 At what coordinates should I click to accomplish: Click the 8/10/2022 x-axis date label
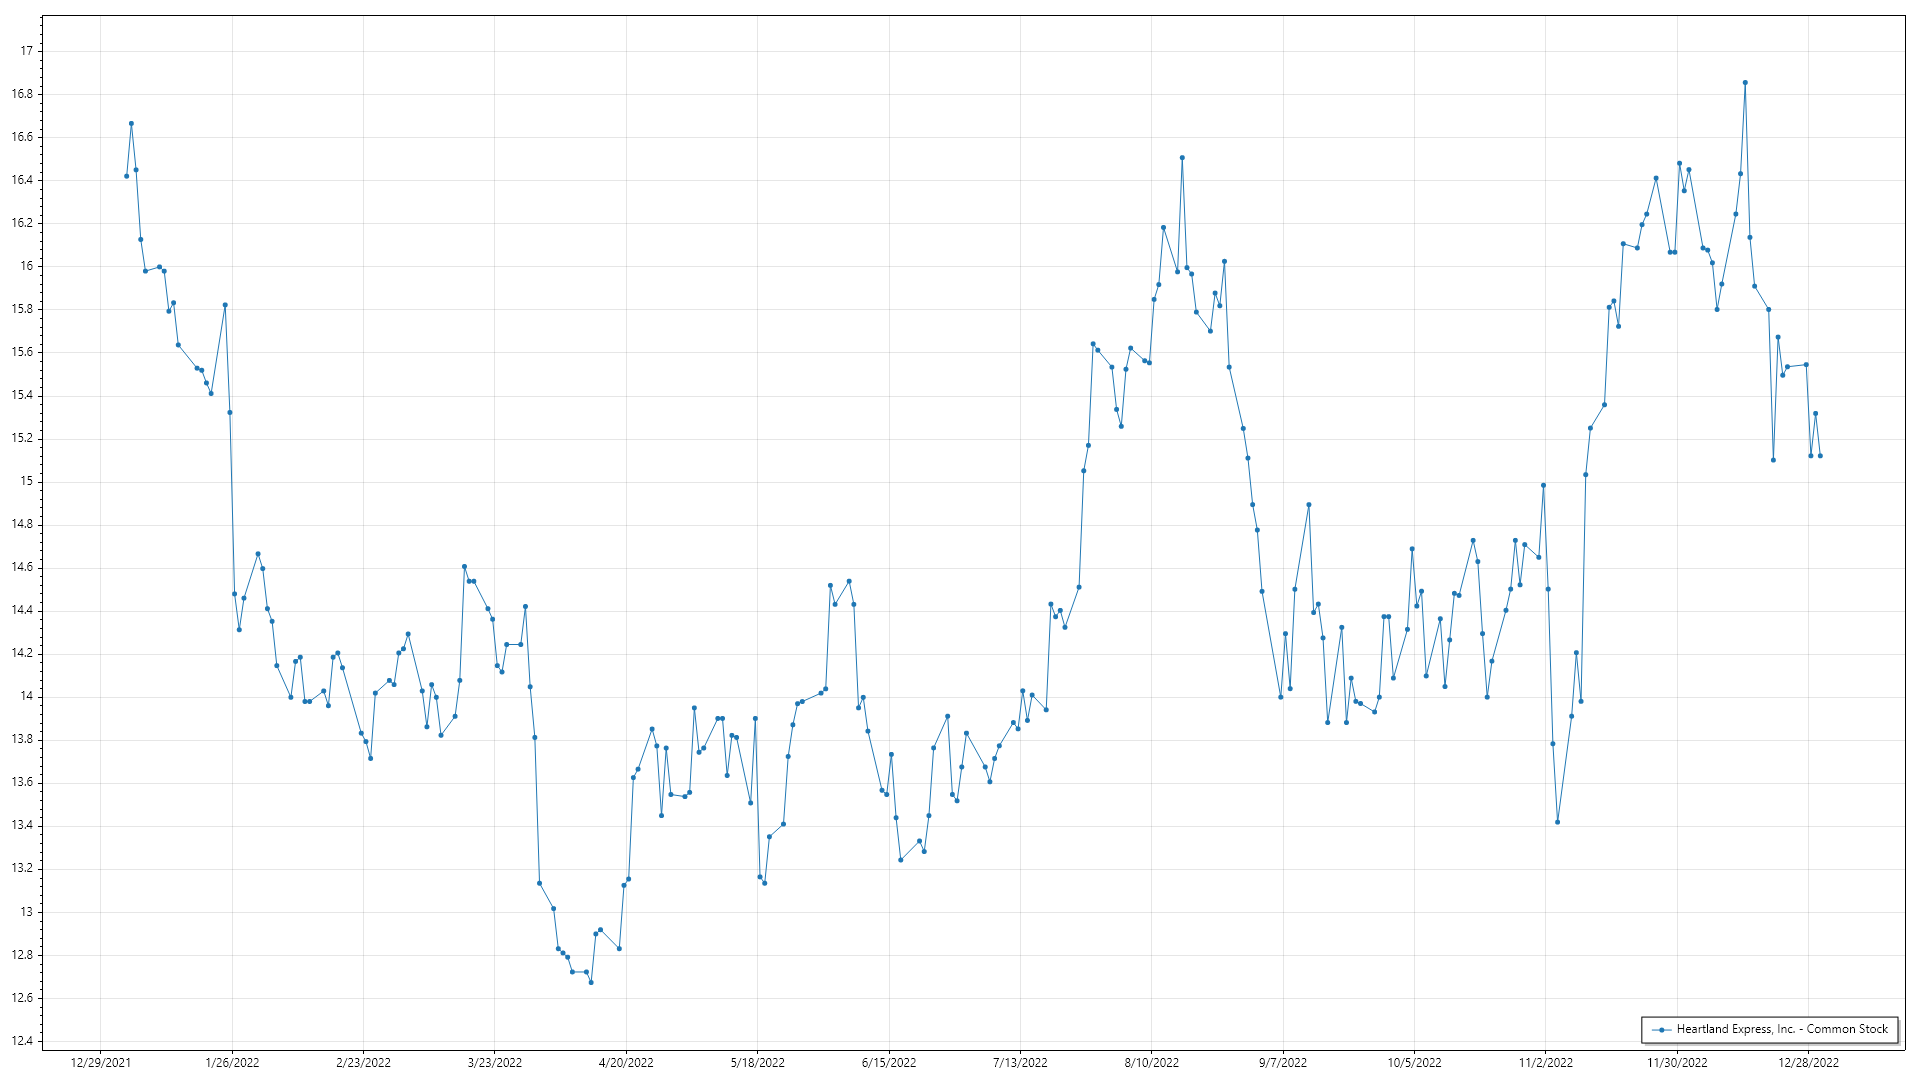(1151, 1063)
